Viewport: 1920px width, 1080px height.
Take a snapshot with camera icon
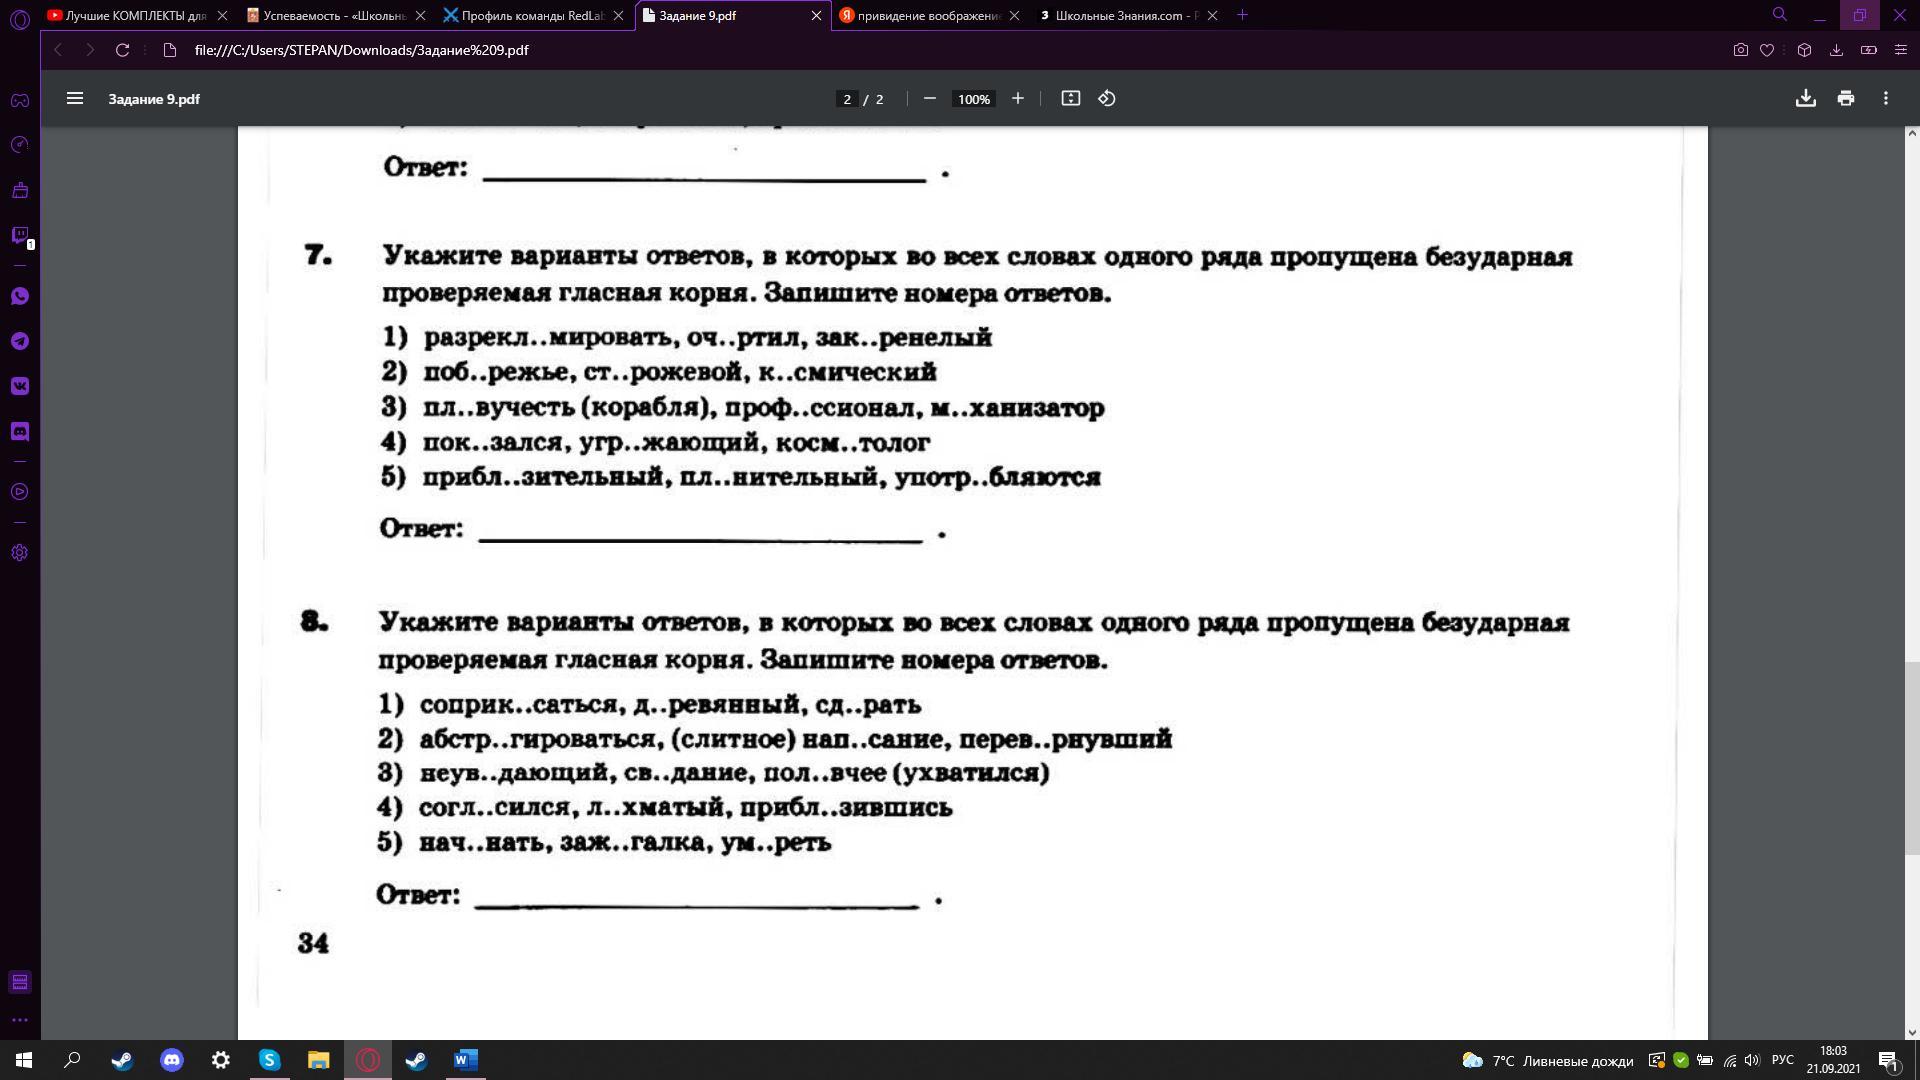1740,50
